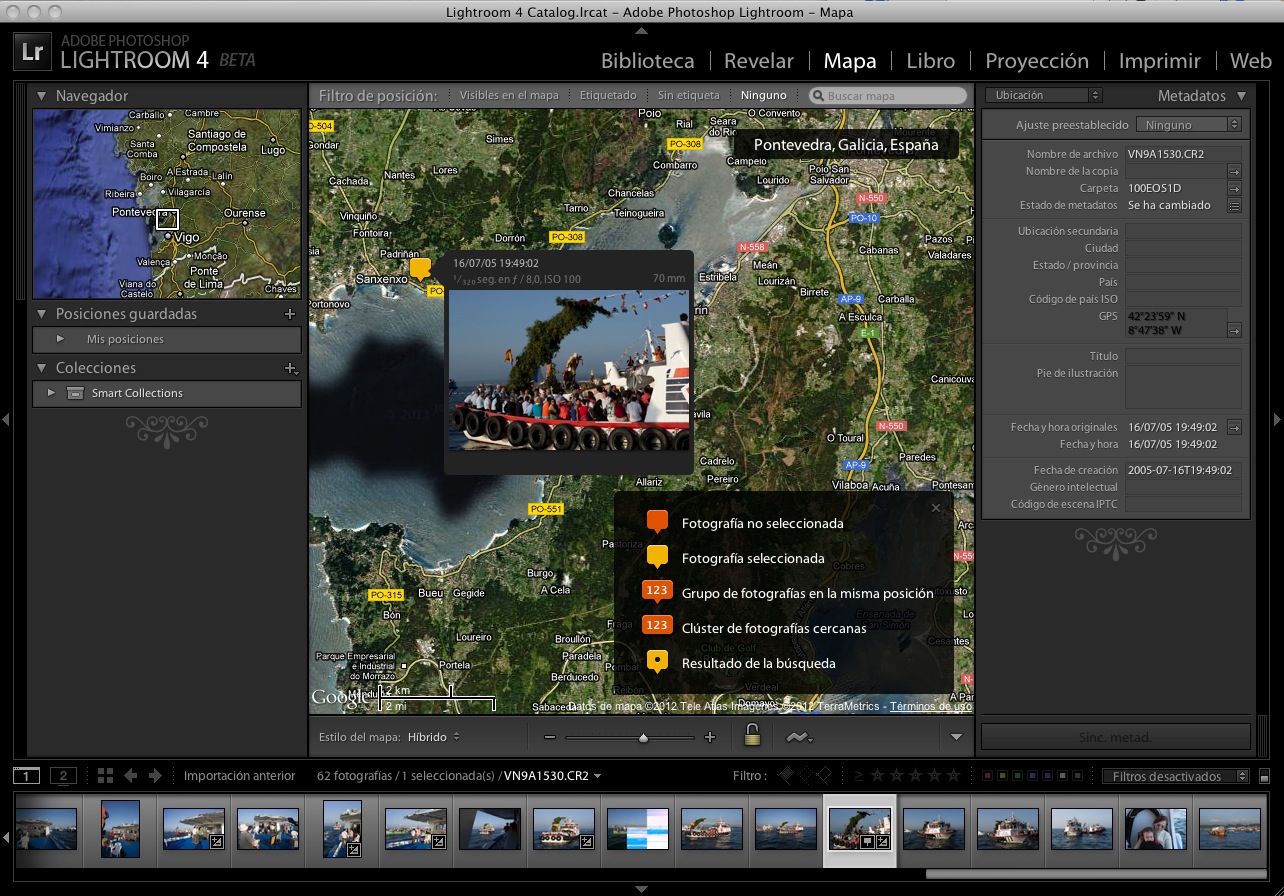Toggle the lock markers padlock icon
Image resolution: width=1284 pixels, height=896 pixels.
pyautogui.click(x=752, y=736)
